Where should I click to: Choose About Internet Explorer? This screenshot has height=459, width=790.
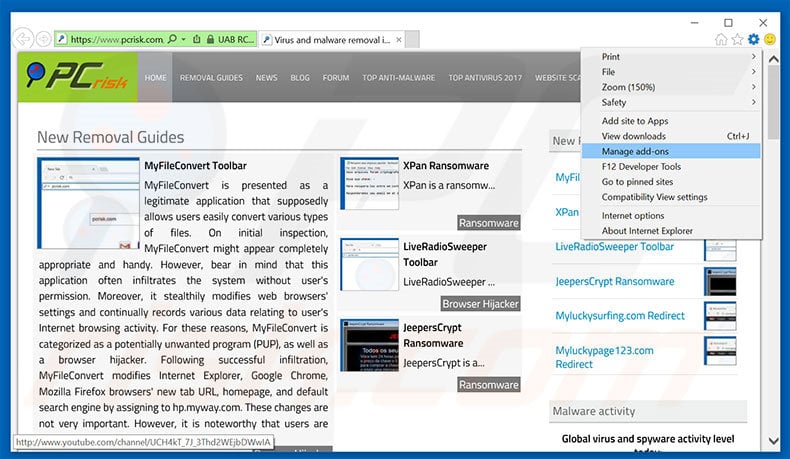(671, 231)
